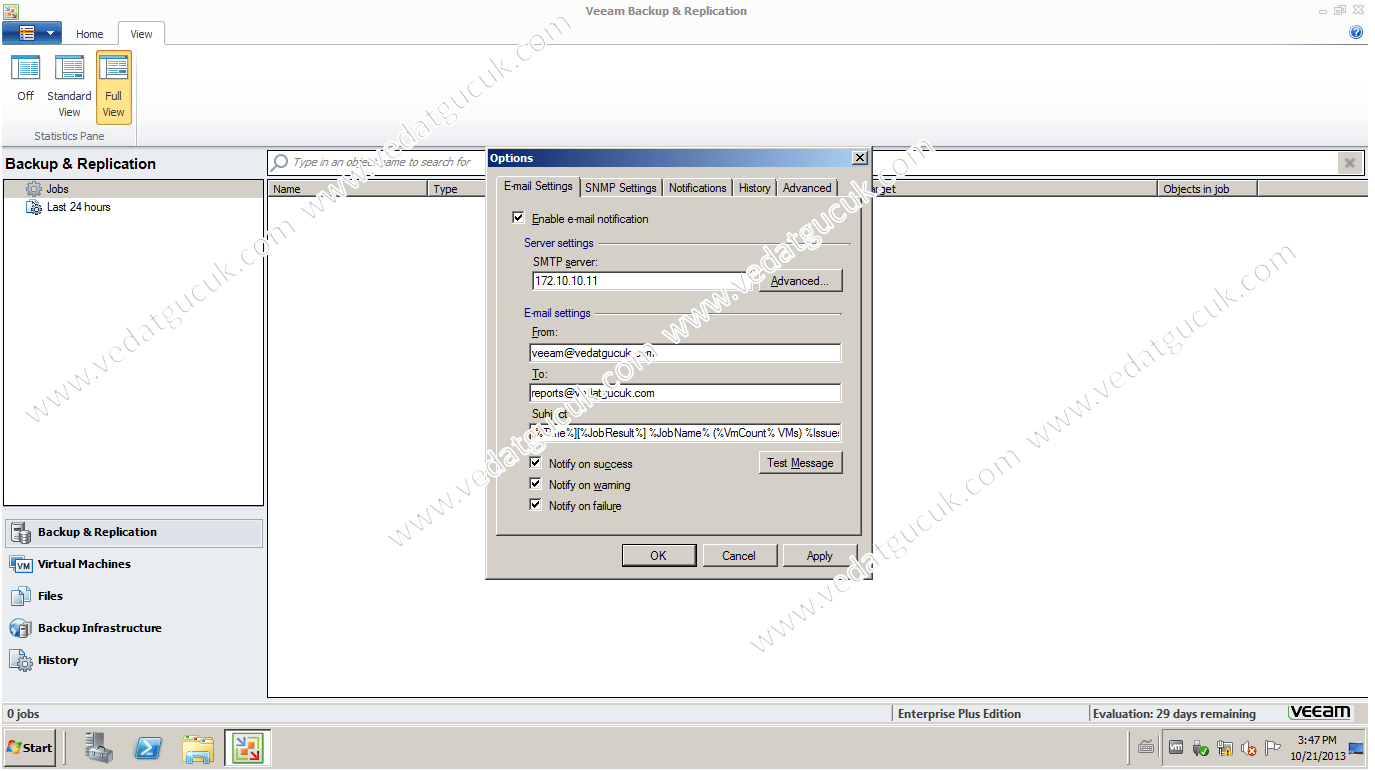Open the SNMP Settings tab
Screen dimensions: 1375x771
pos(621,188)
